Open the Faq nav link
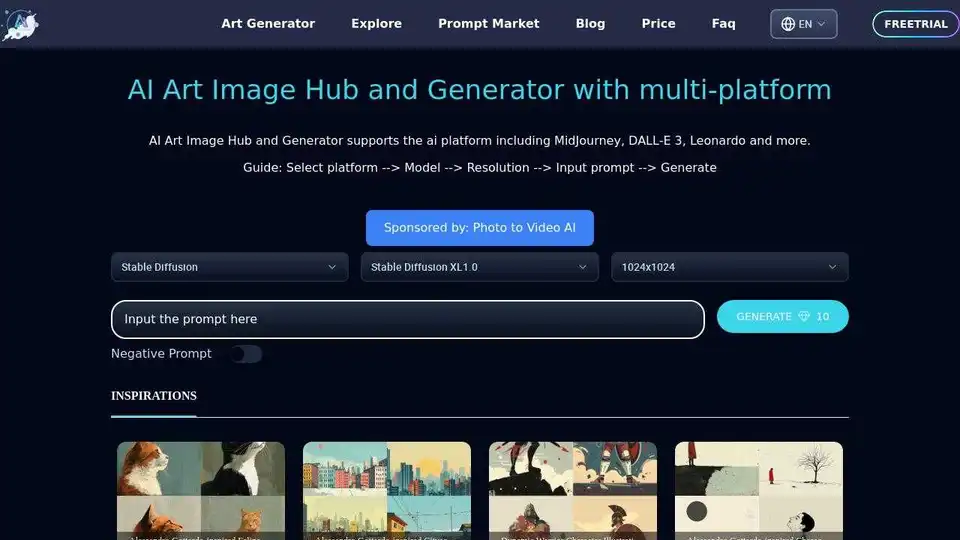The width and height of the screenshot is (960, 540). click(x=723, y=24)
